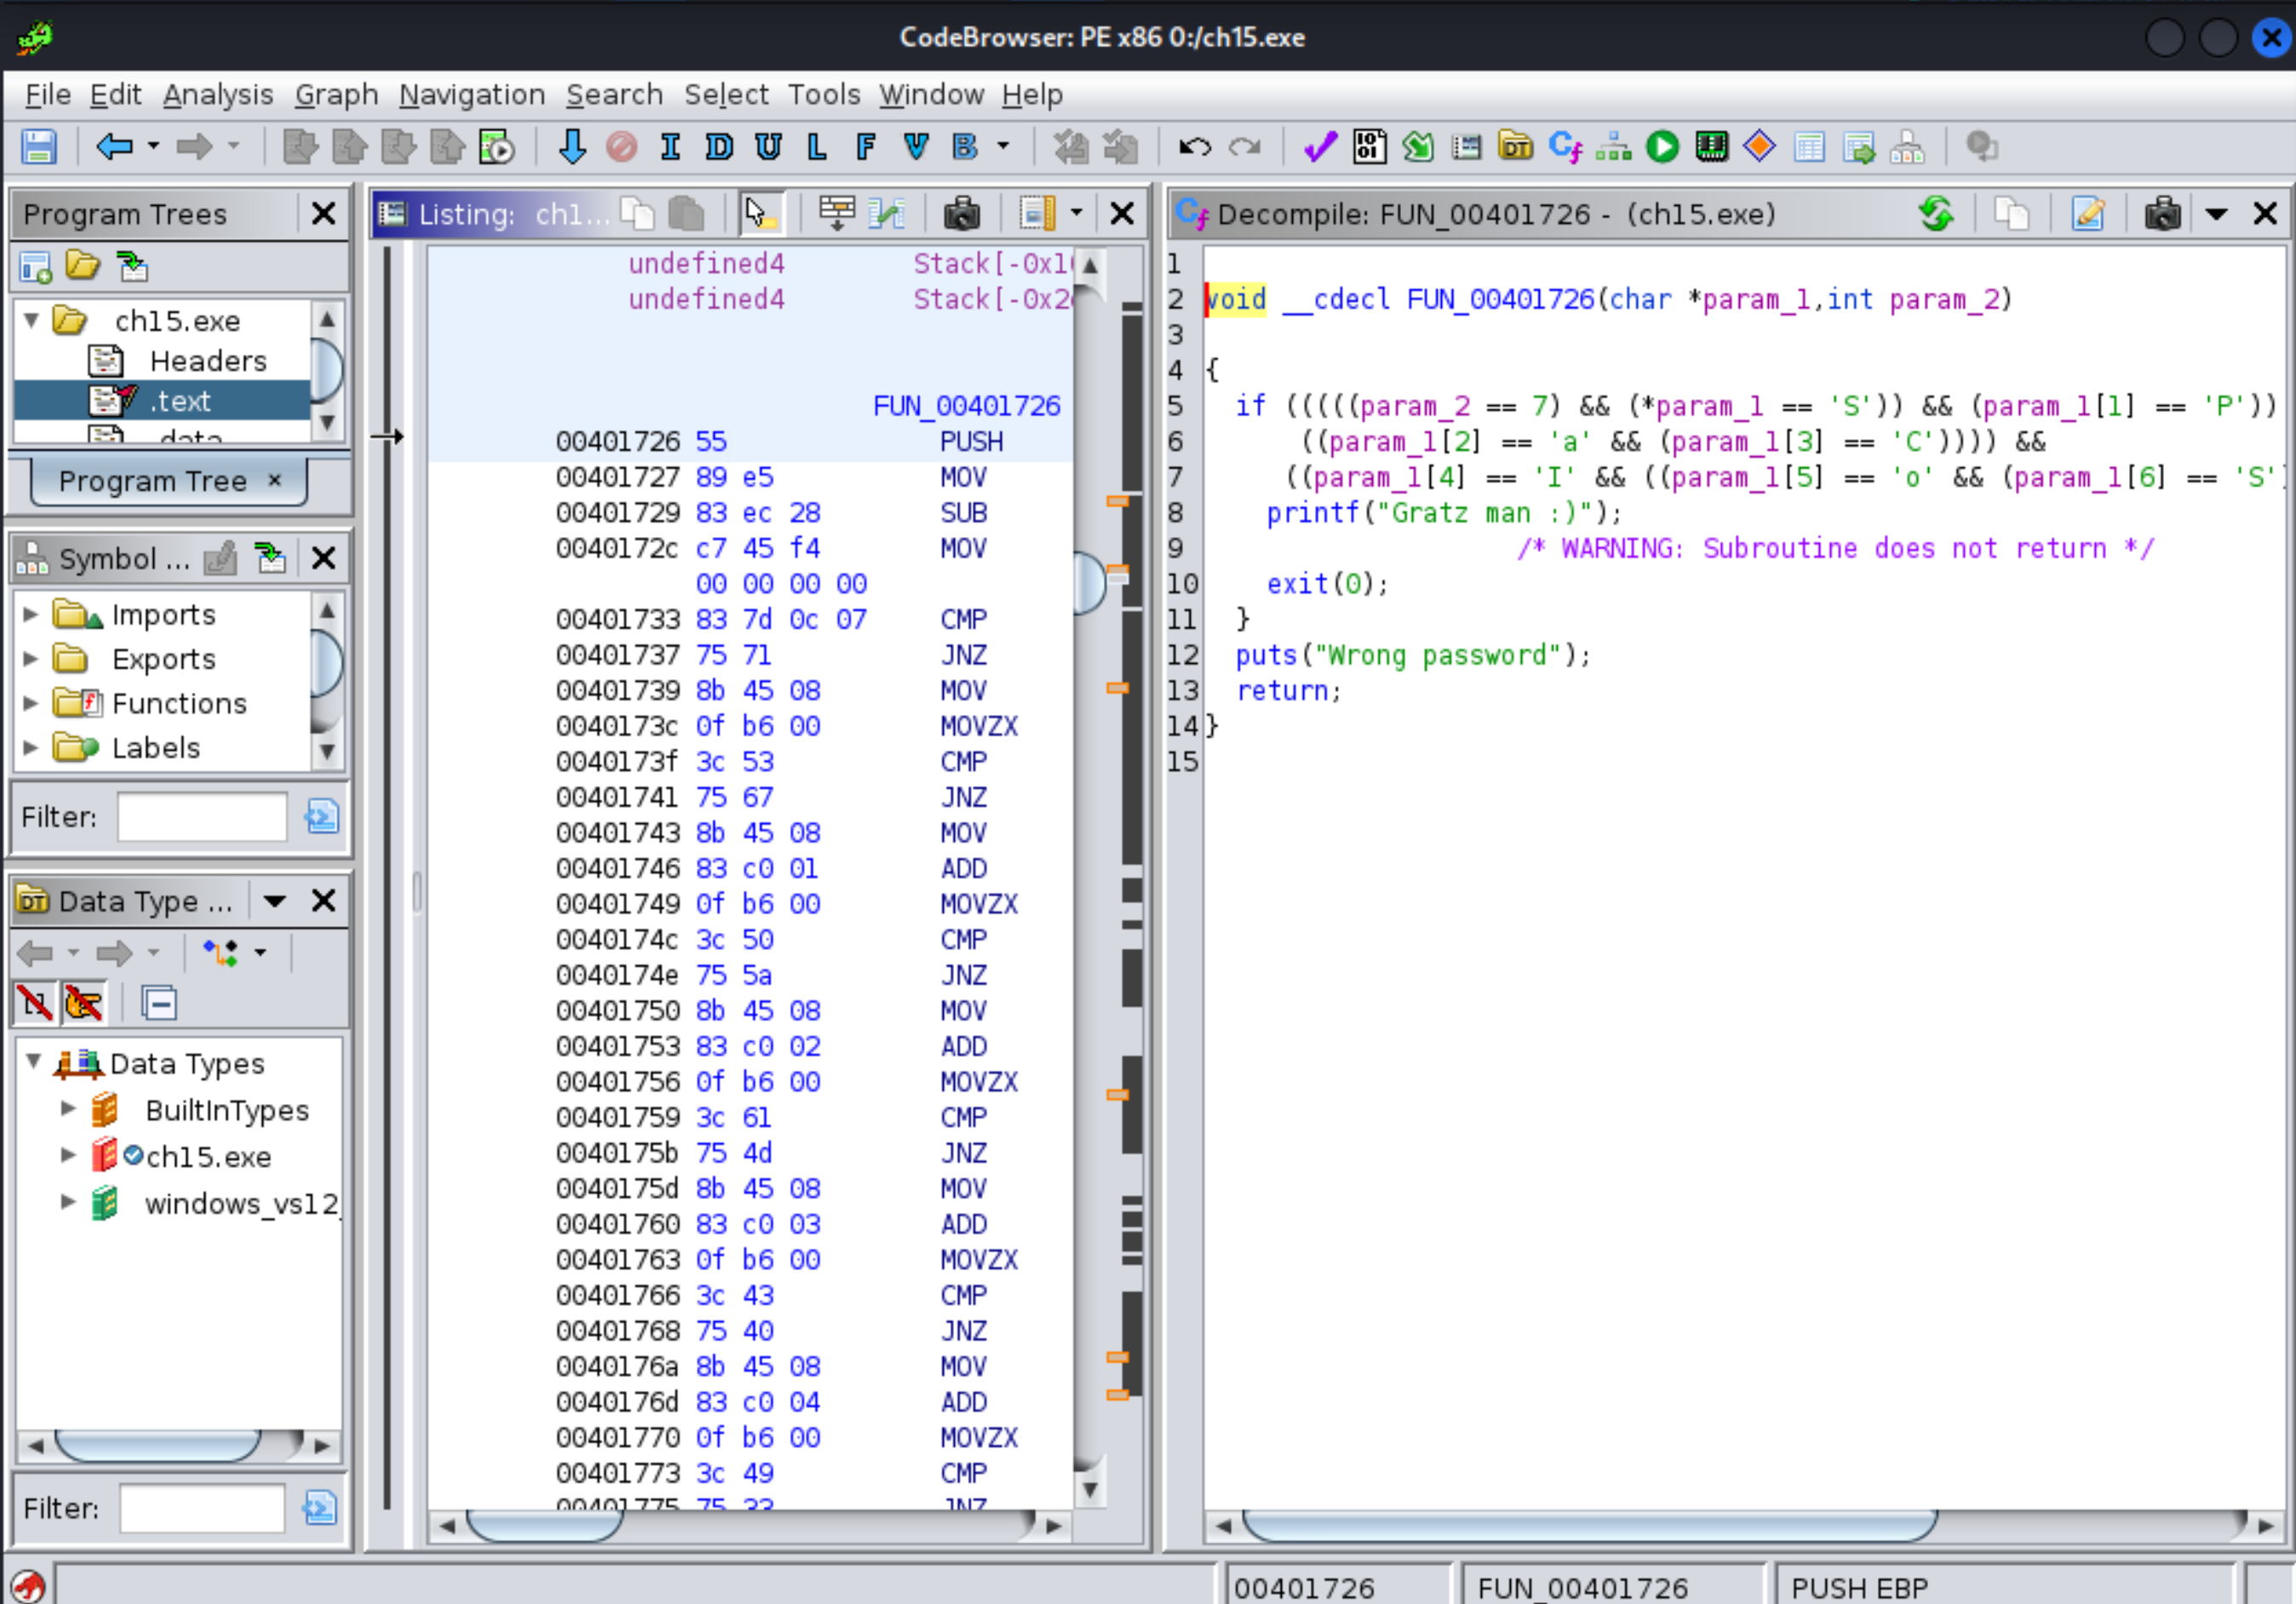The width and height of the screenshot is (2296, 1604).
Task: Expand the BuiltInTypes data type archive
Action: click(68, 1108)
